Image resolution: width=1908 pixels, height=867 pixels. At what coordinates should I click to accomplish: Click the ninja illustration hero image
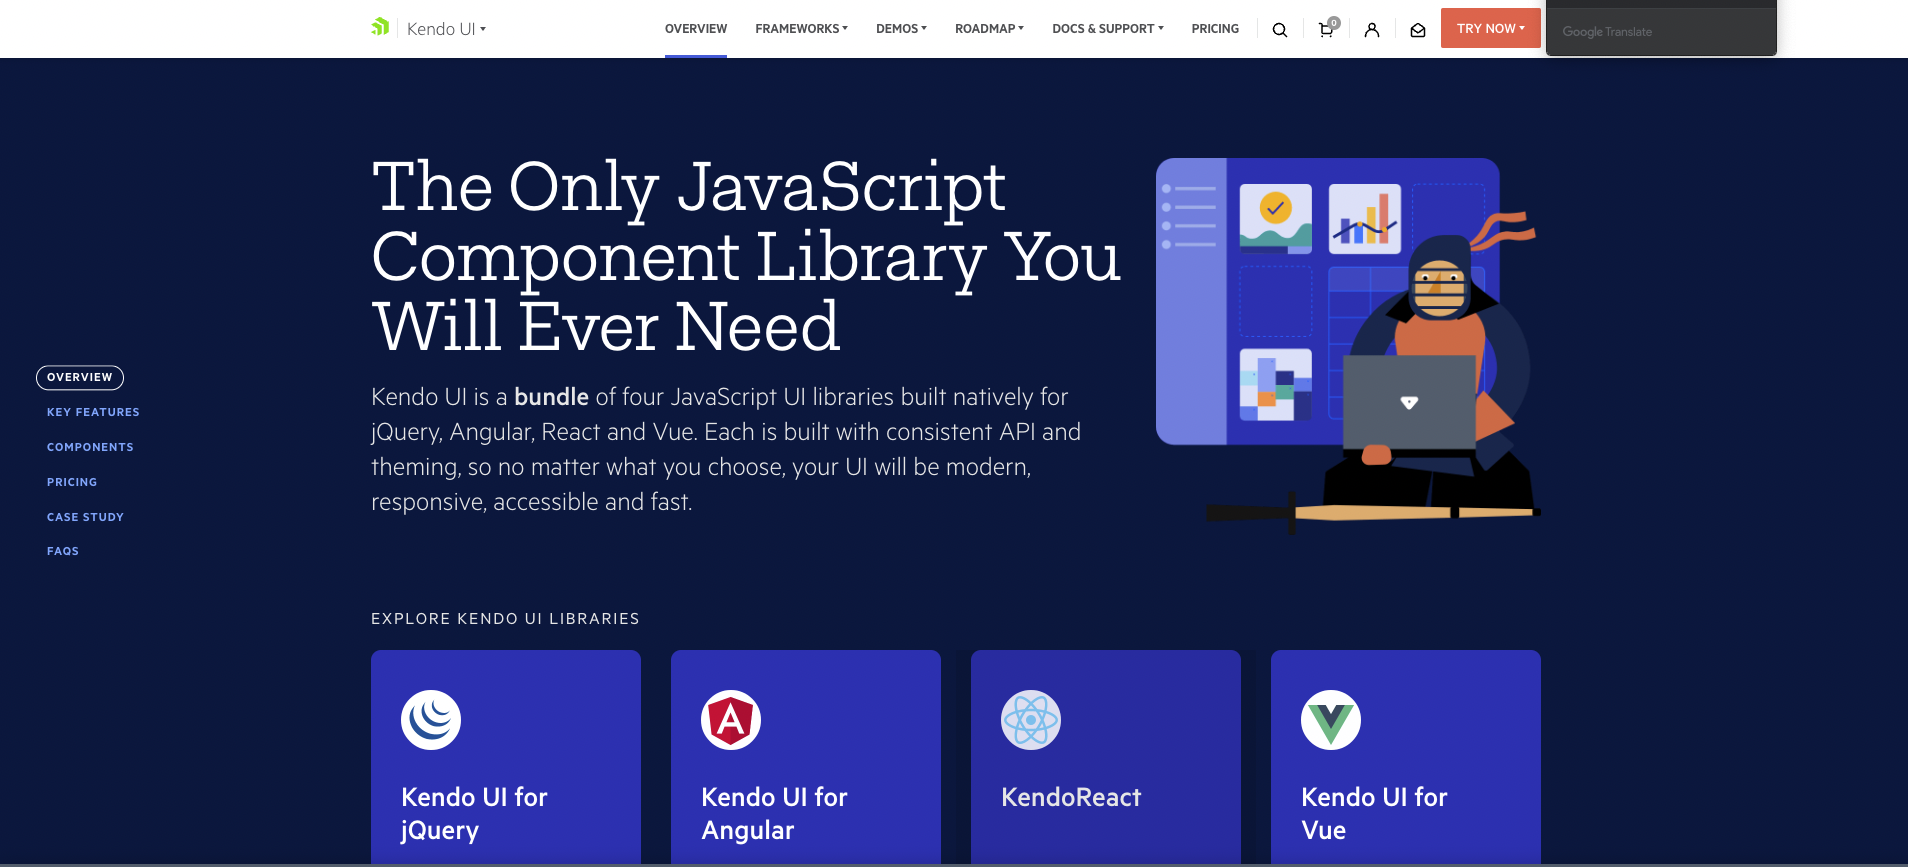coord(1348,345)
